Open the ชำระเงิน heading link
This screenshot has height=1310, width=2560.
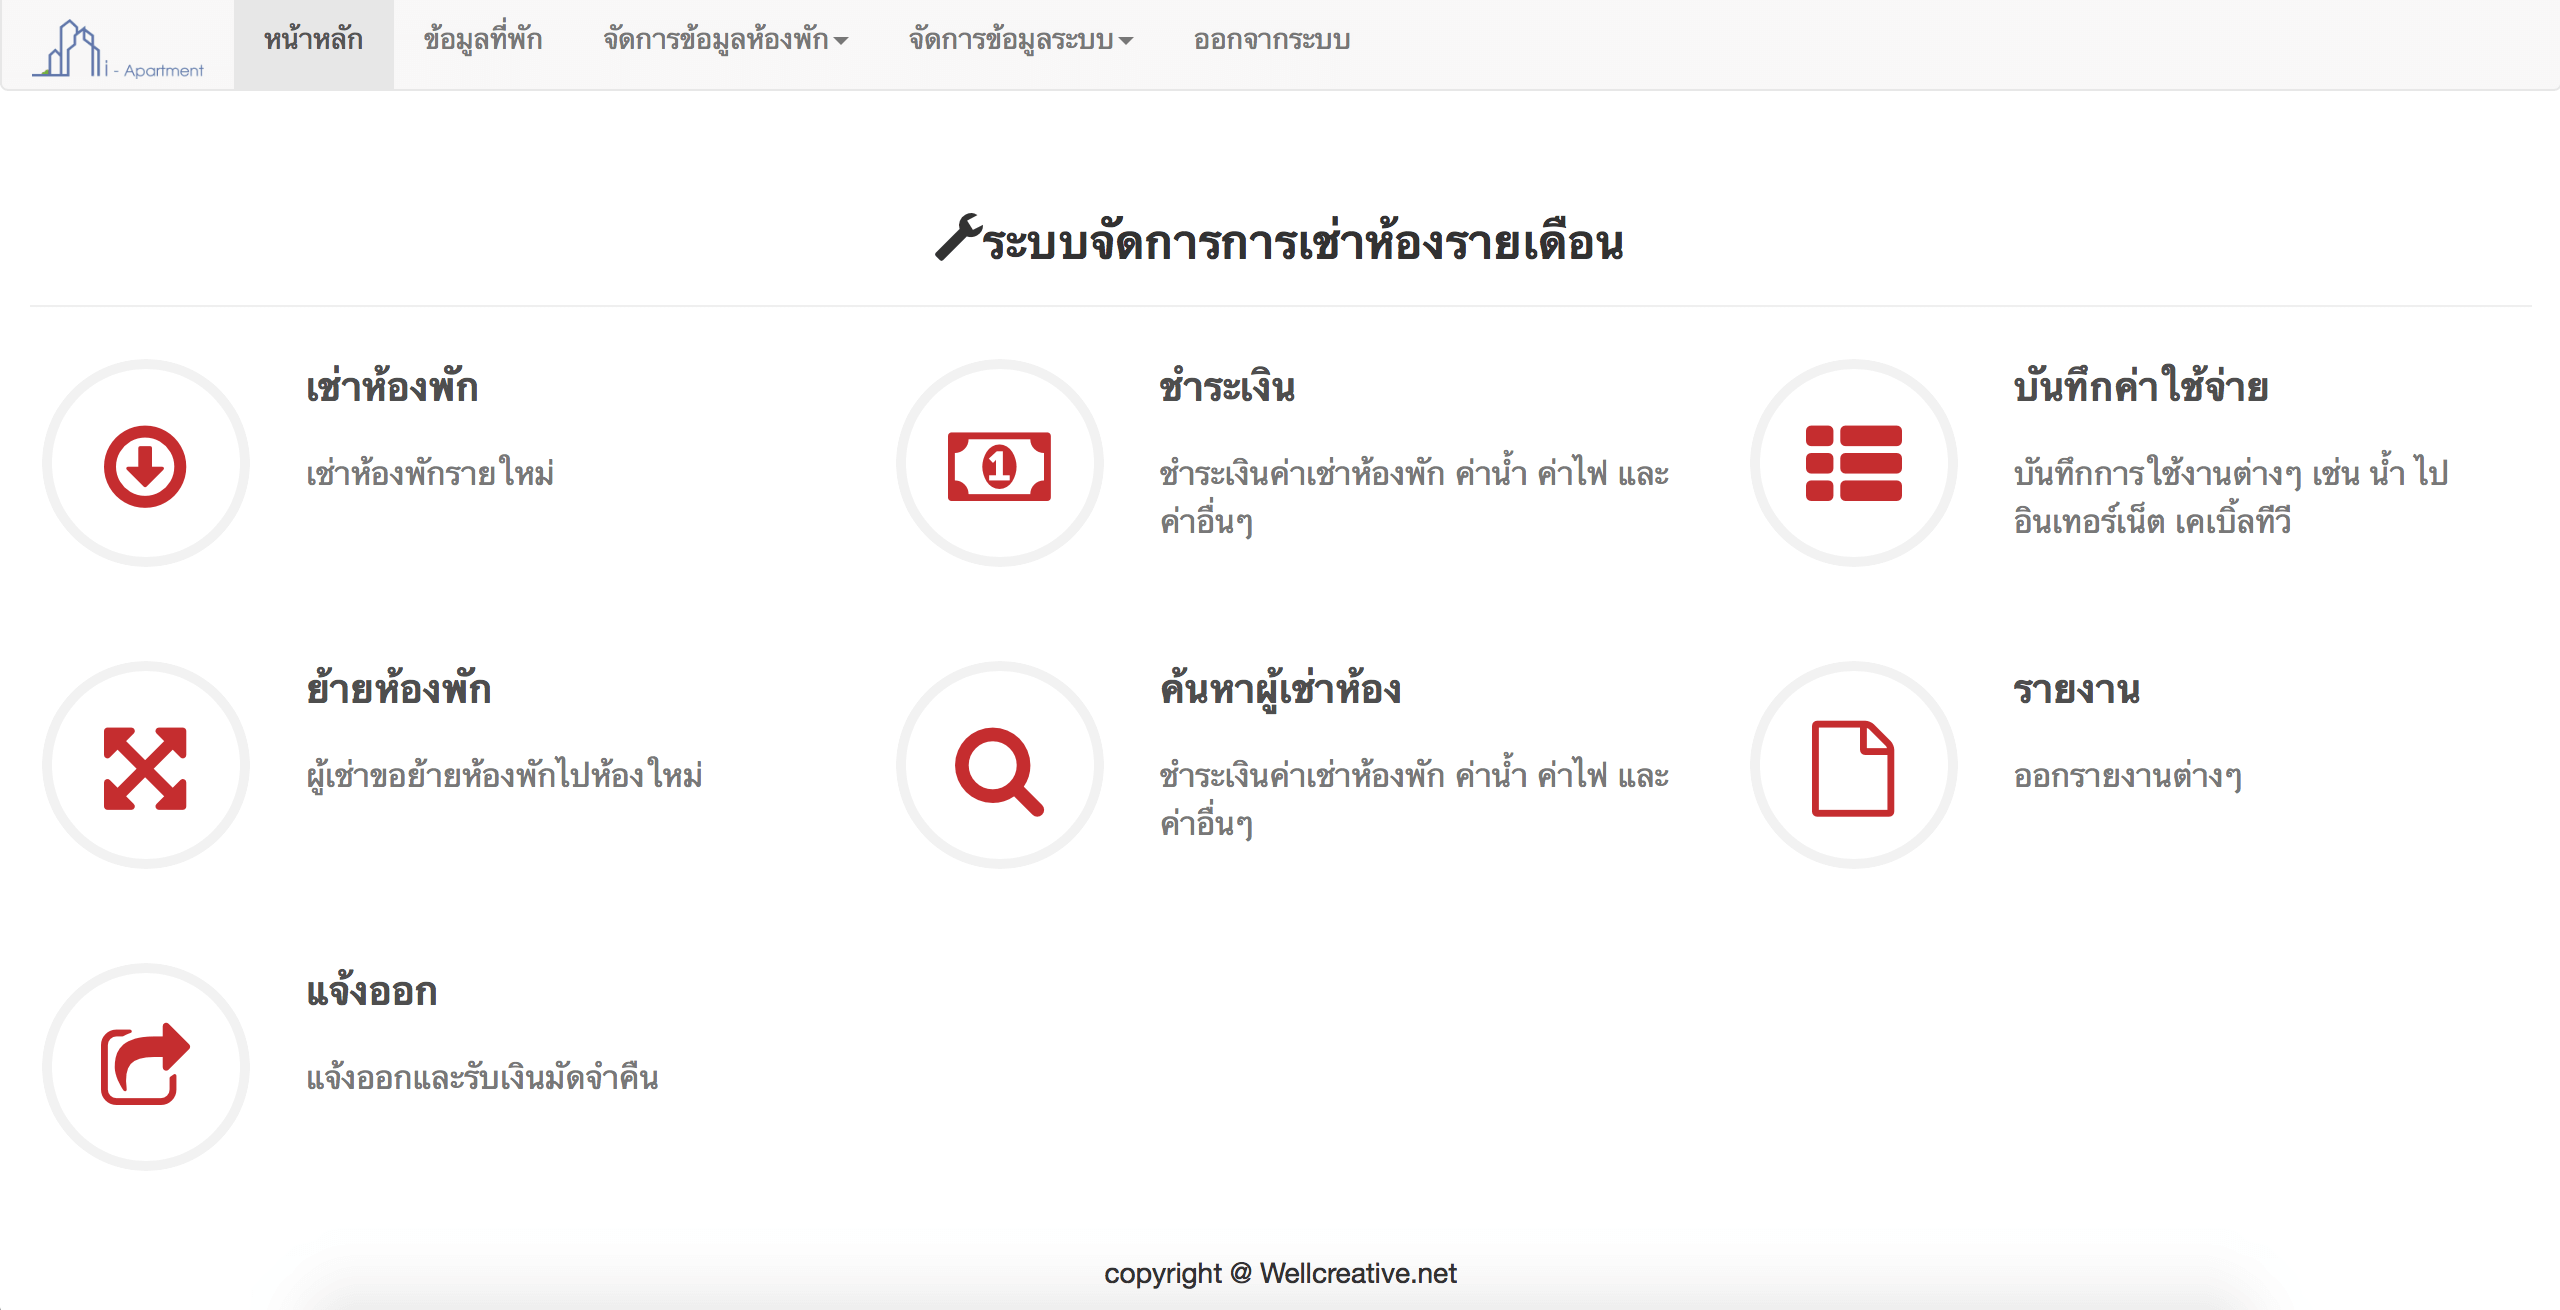1227,387
